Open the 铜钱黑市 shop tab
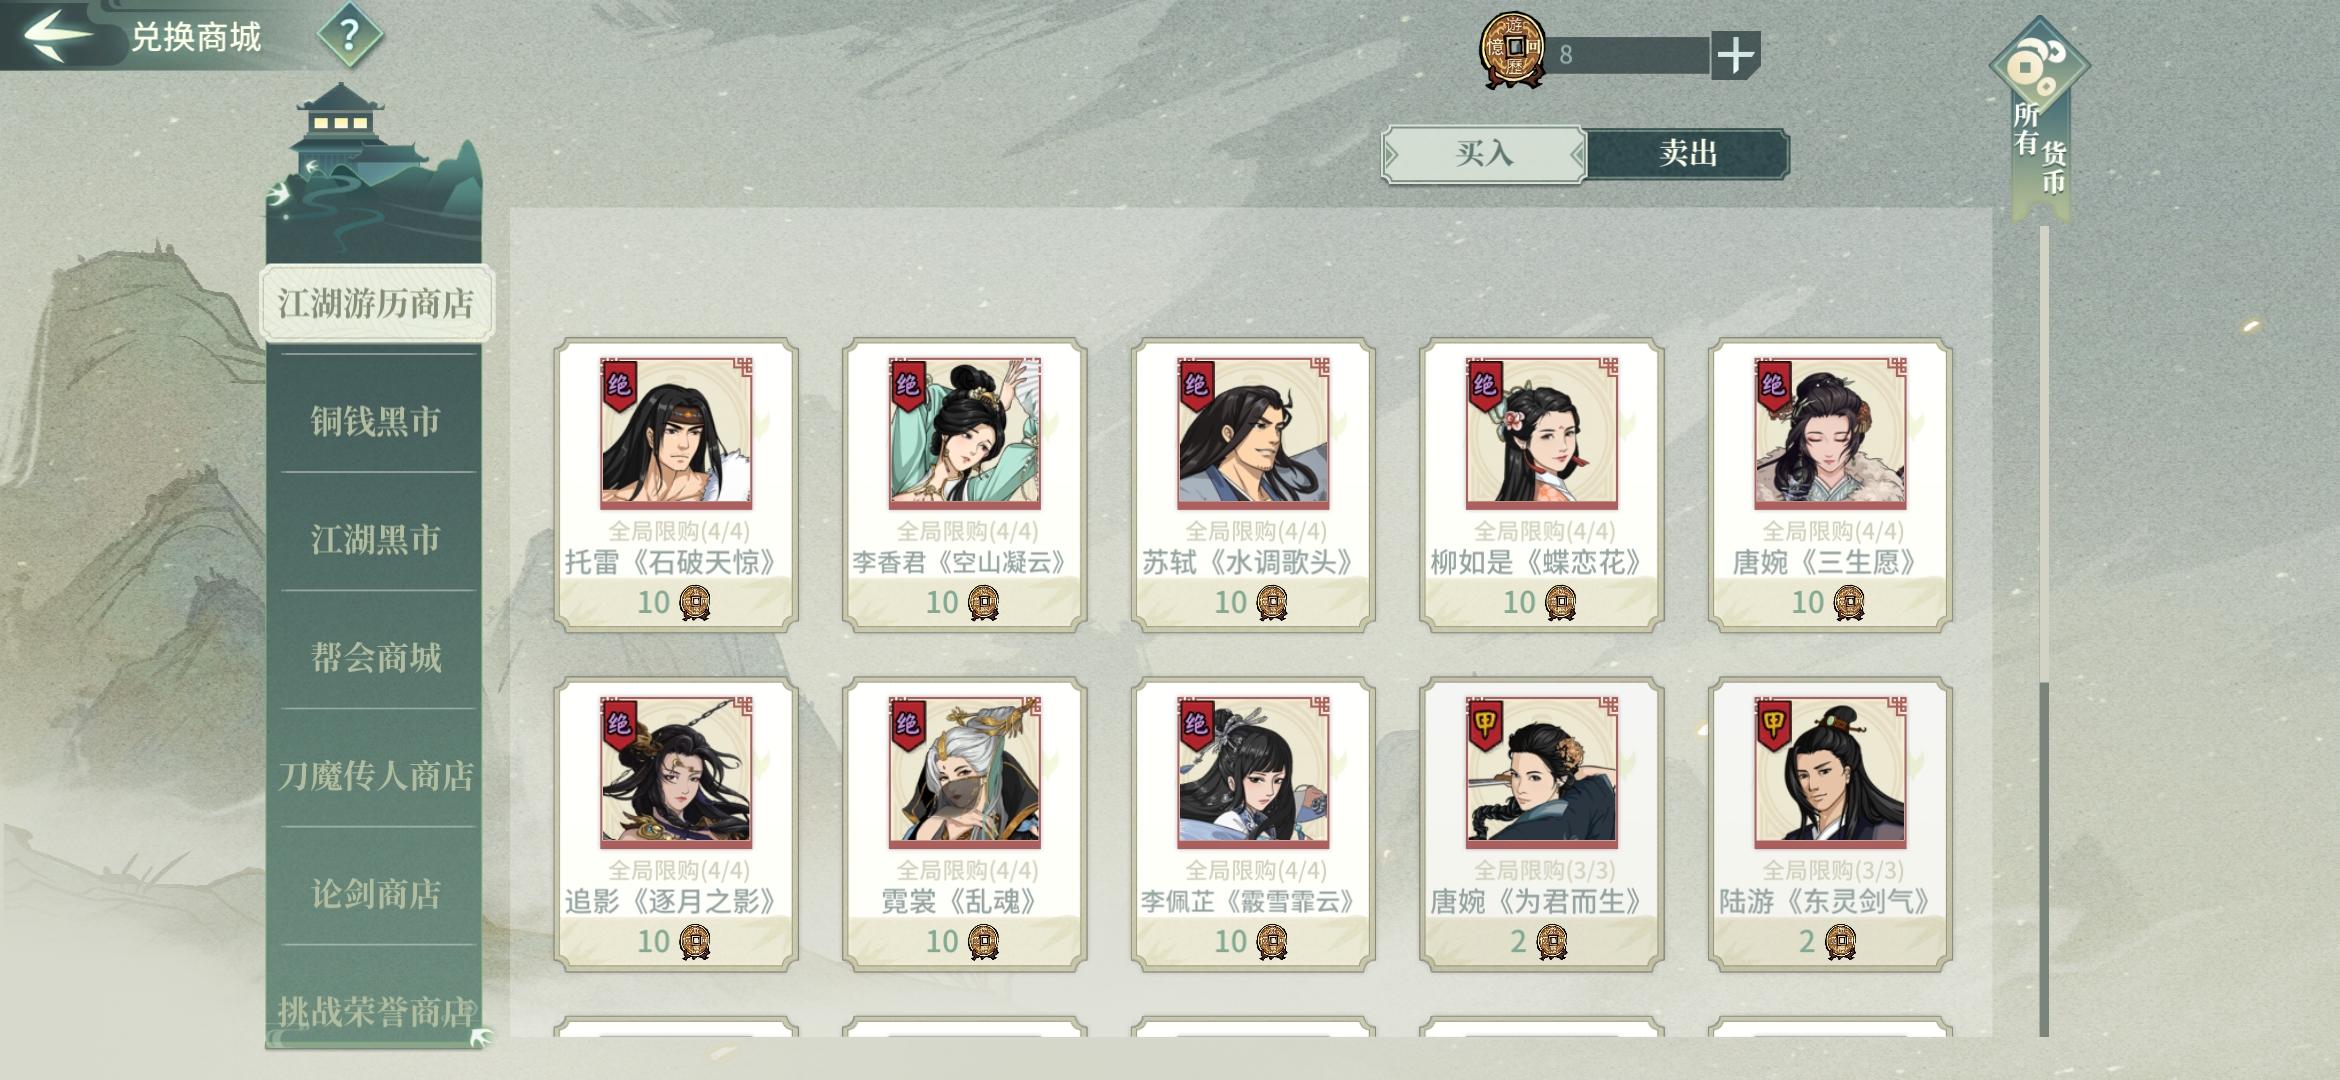Viewport: 2340px width, 1080px height. click(375, 421)
